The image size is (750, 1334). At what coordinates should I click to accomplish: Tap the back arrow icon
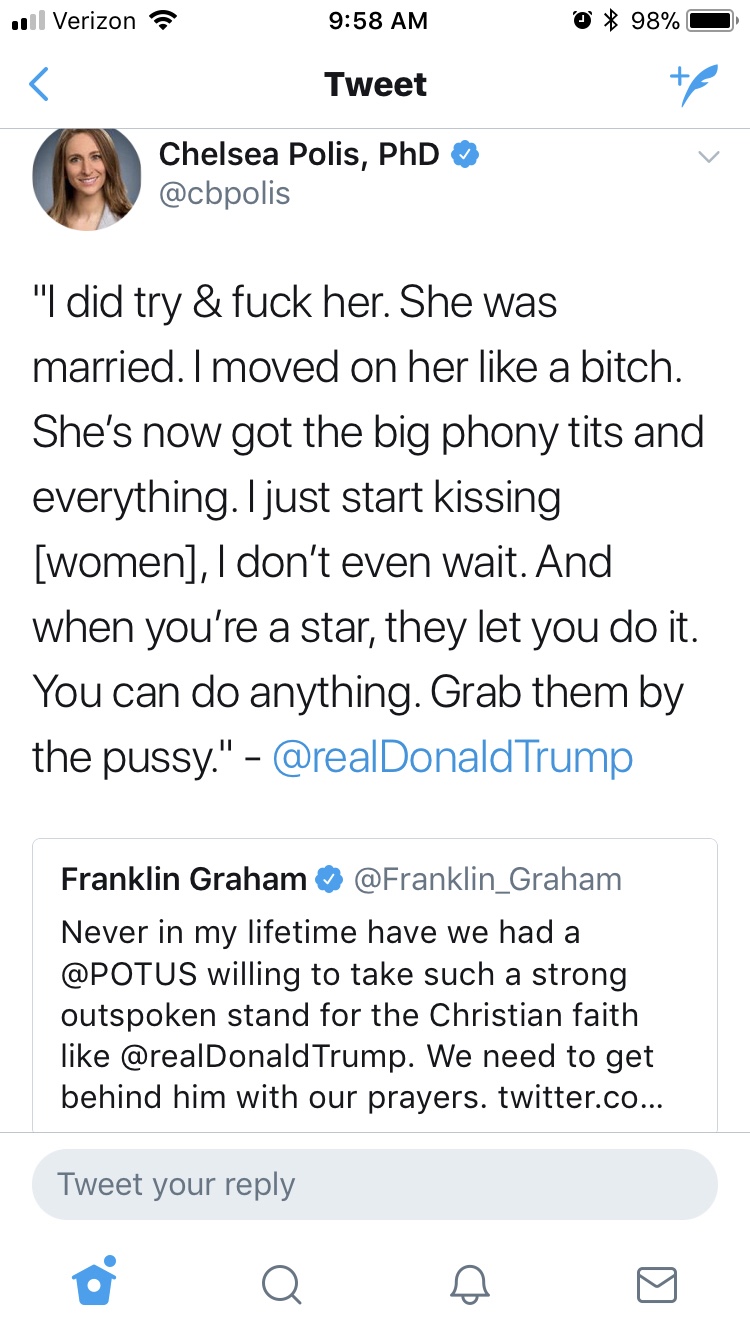pos(39,85)
